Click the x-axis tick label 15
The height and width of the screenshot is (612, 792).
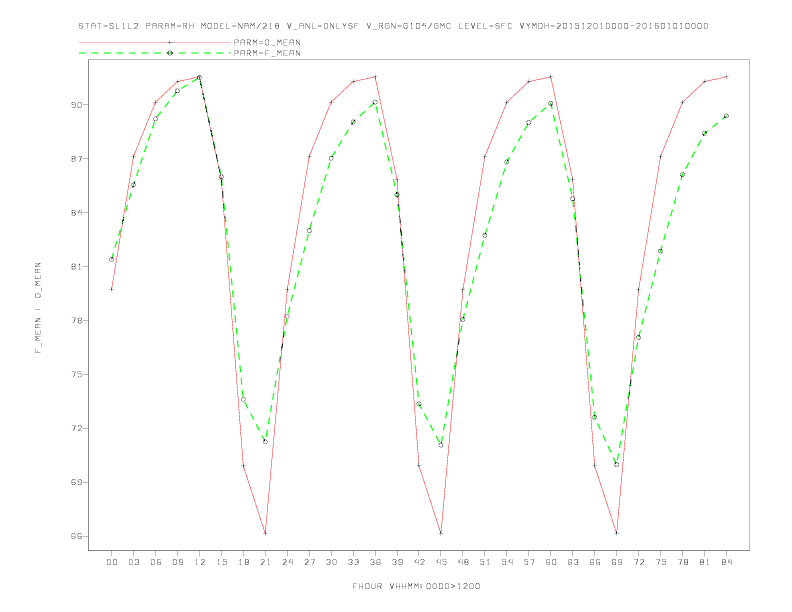(x=221, y=562)
